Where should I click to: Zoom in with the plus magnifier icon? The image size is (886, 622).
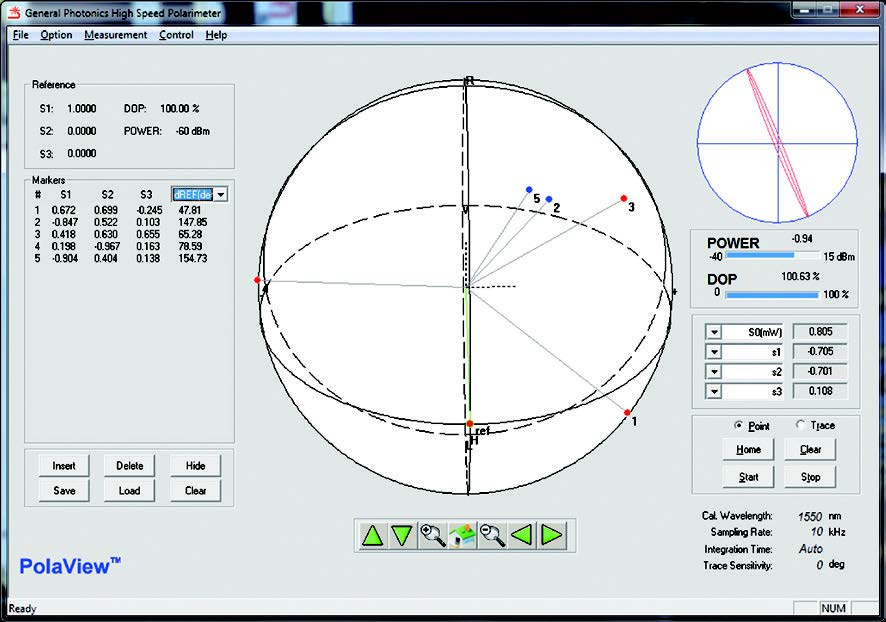tap(433, 535)
